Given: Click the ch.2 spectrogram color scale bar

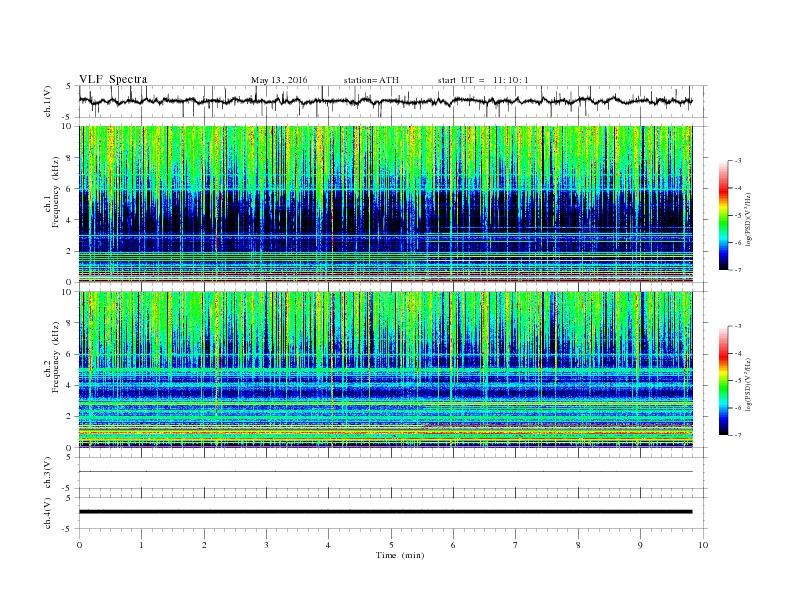Looking at the screenshot, I should [x=723, y=380].
